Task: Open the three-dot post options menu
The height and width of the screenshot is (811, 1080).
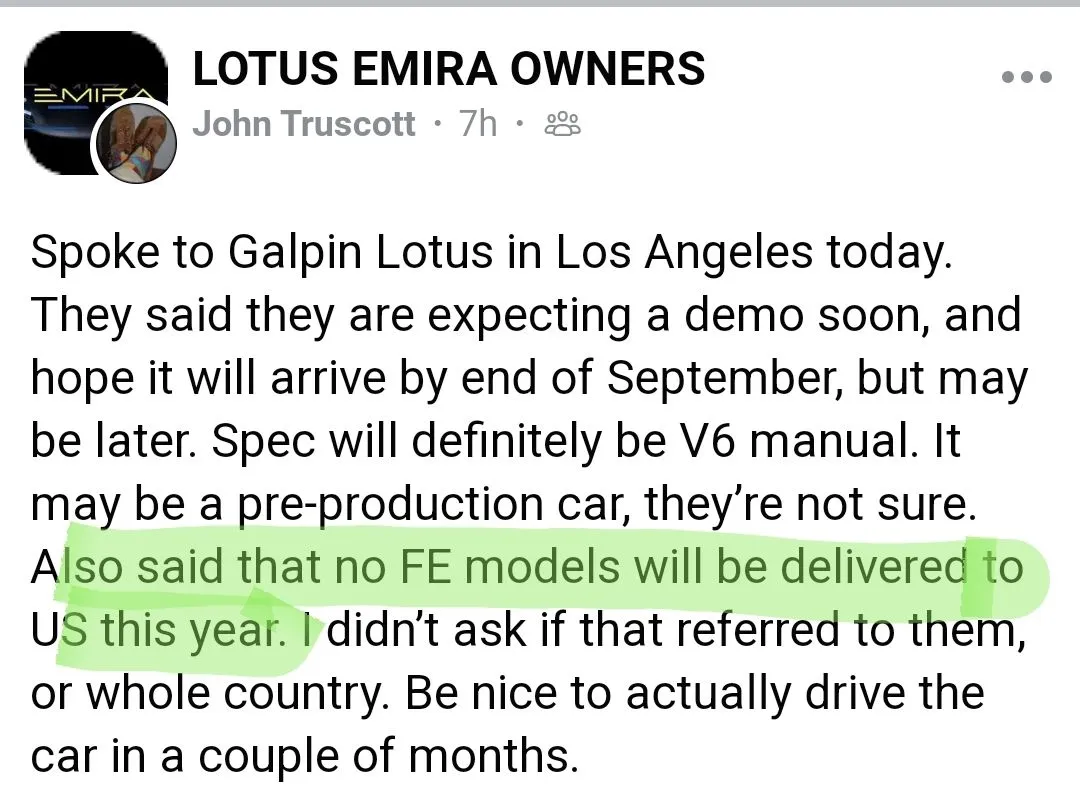Action: coord(1026,77)
